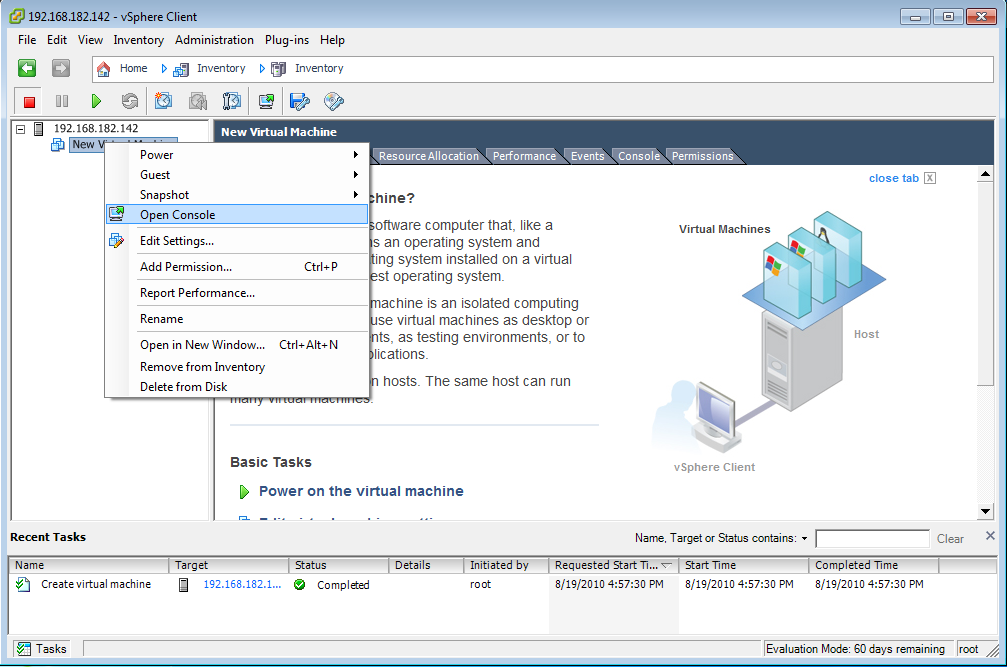This screenshot has height=667, width=1007.
Task: Collapse the 192.168.182.142 tree node
Action: 21,129
